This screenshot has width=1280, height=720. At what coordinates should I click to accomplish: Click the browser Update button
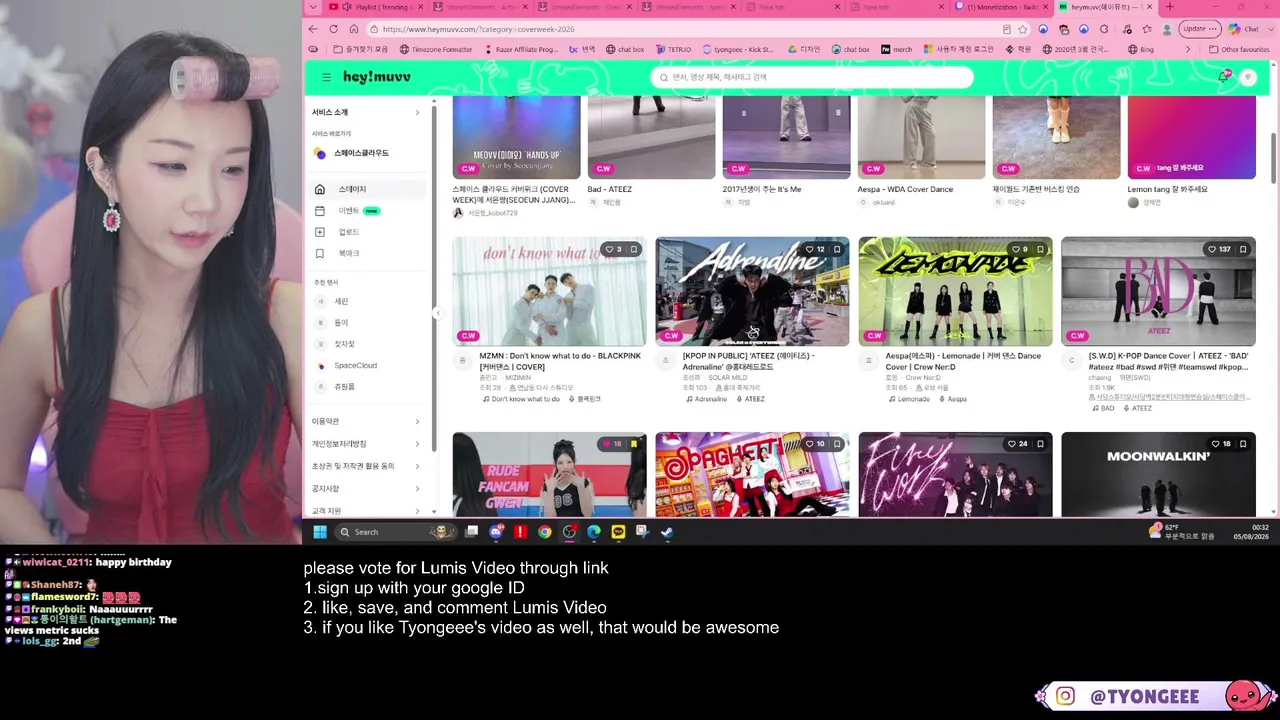tap(1199, 29)
